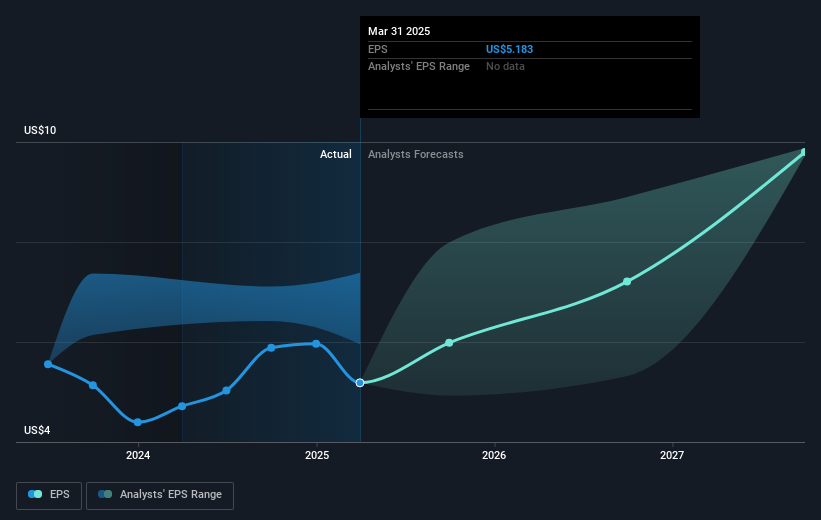The image size is (821, 520).
Task: Click the mid-2024 EPS data point
Action: coord(226,391)
